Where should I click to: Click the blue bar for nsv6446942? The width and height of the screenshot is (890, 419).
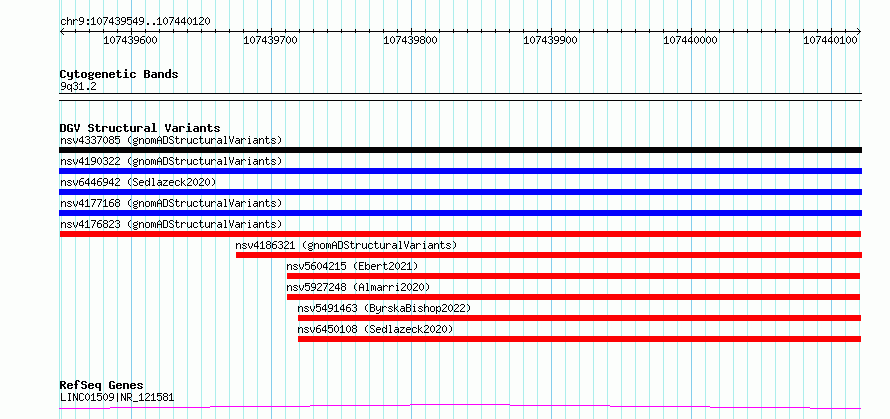[x=460, y=192]
